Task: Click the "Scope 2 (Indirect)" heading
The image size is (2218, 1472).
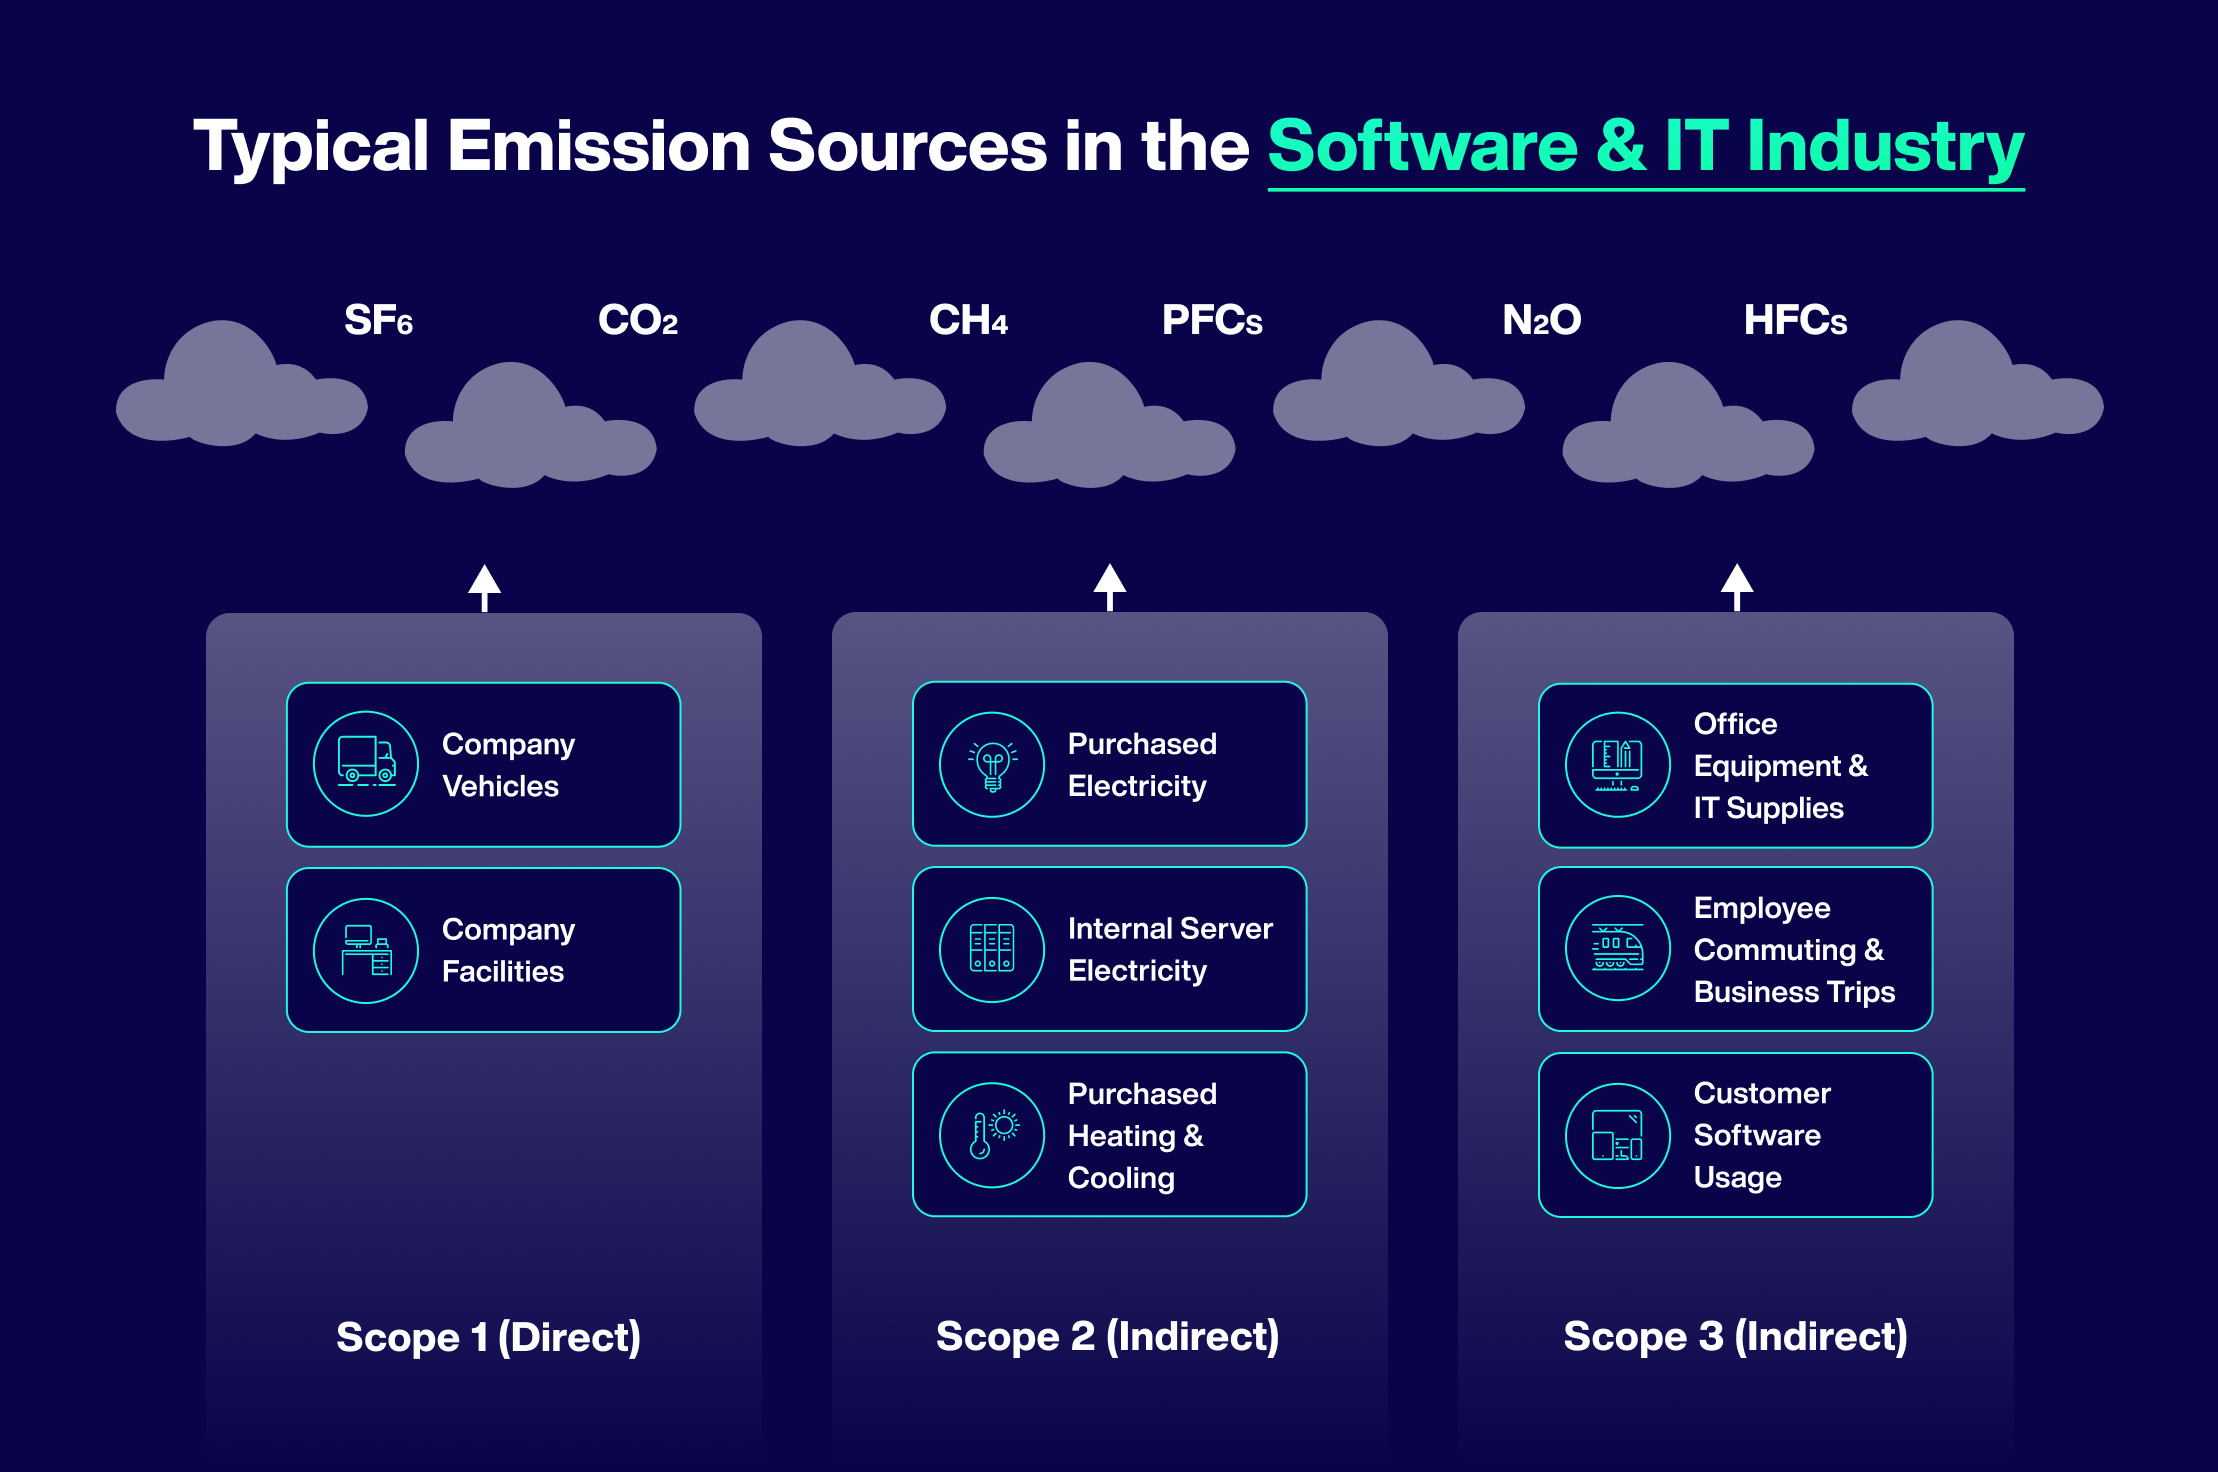Action: pos(1108,1337)
